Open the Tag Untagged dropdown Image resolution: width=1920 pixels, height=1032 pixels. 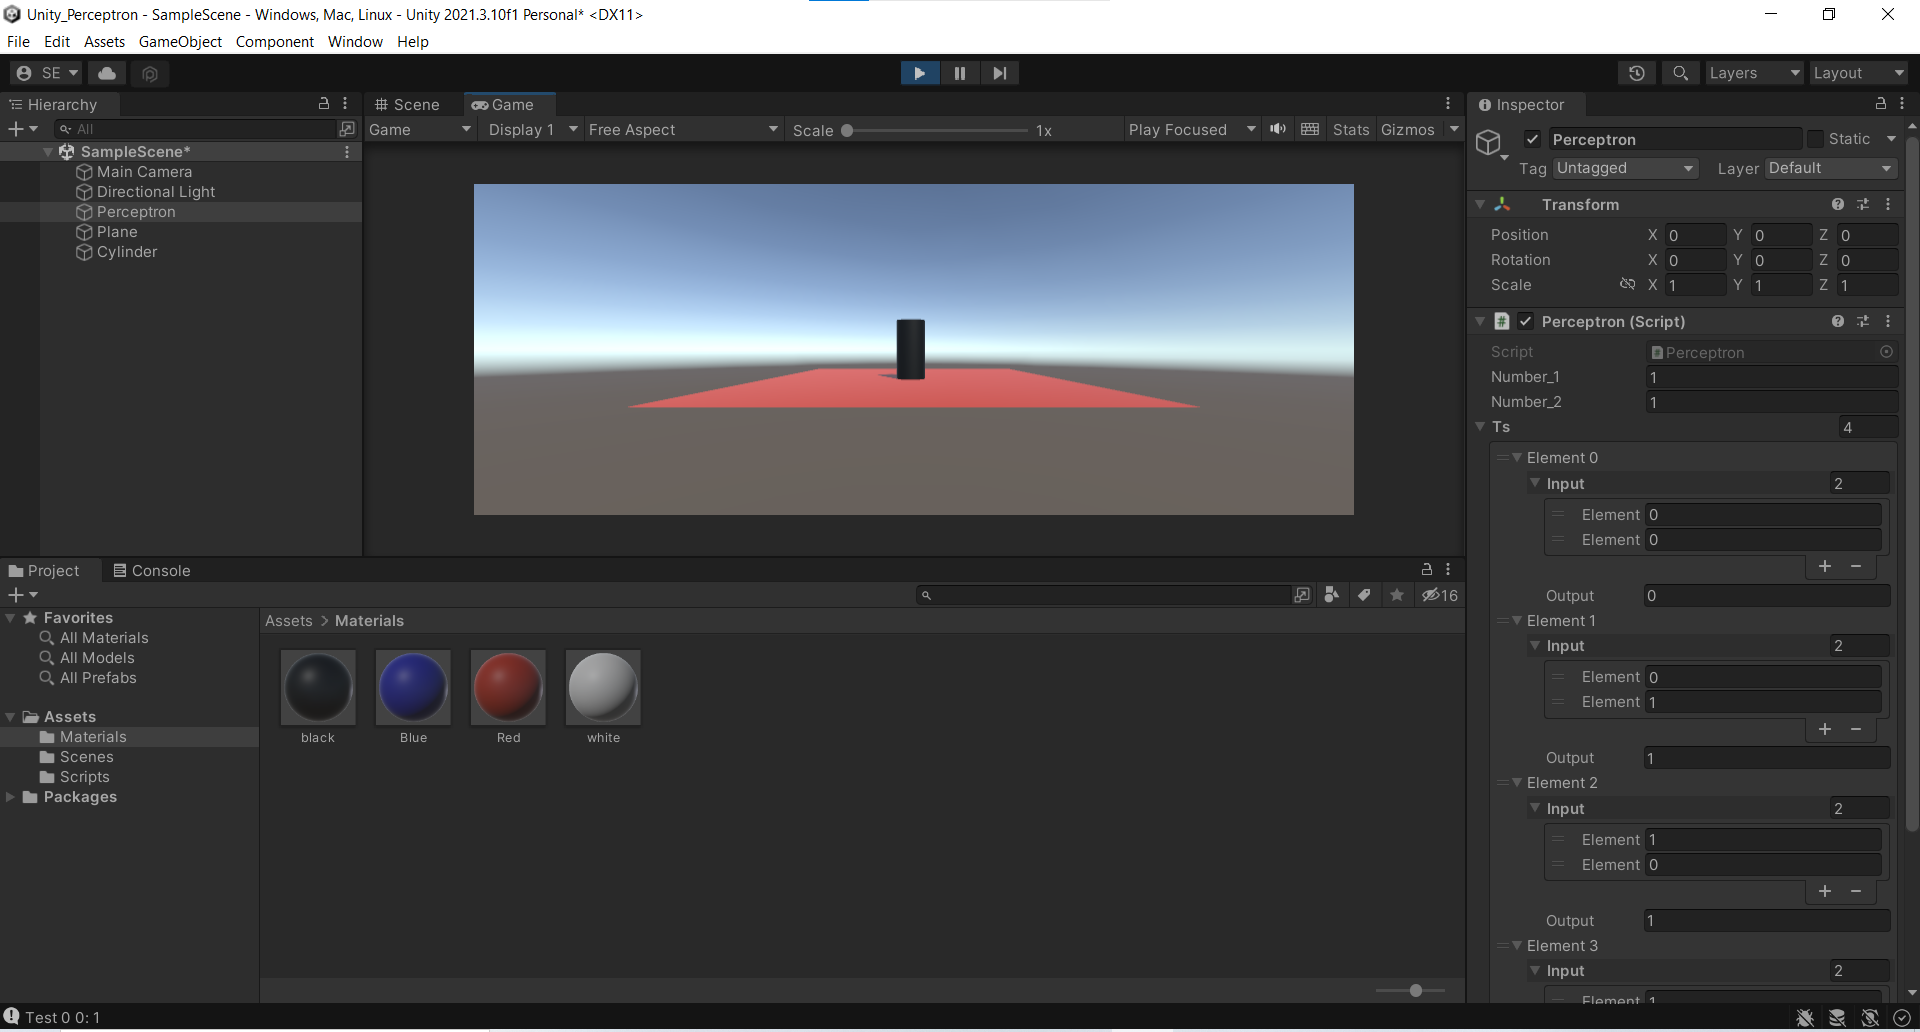click(x=1626, y=169)
